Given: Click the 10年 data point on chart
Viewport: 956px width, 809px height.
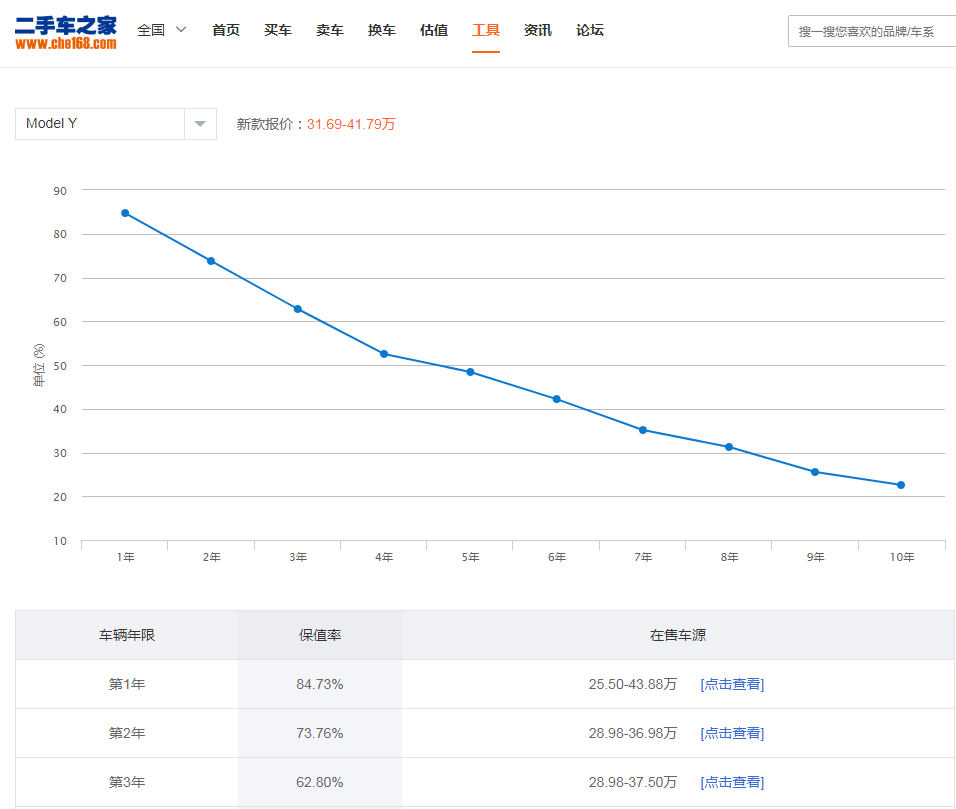Looking at the screenshot, I should [901, 485].
